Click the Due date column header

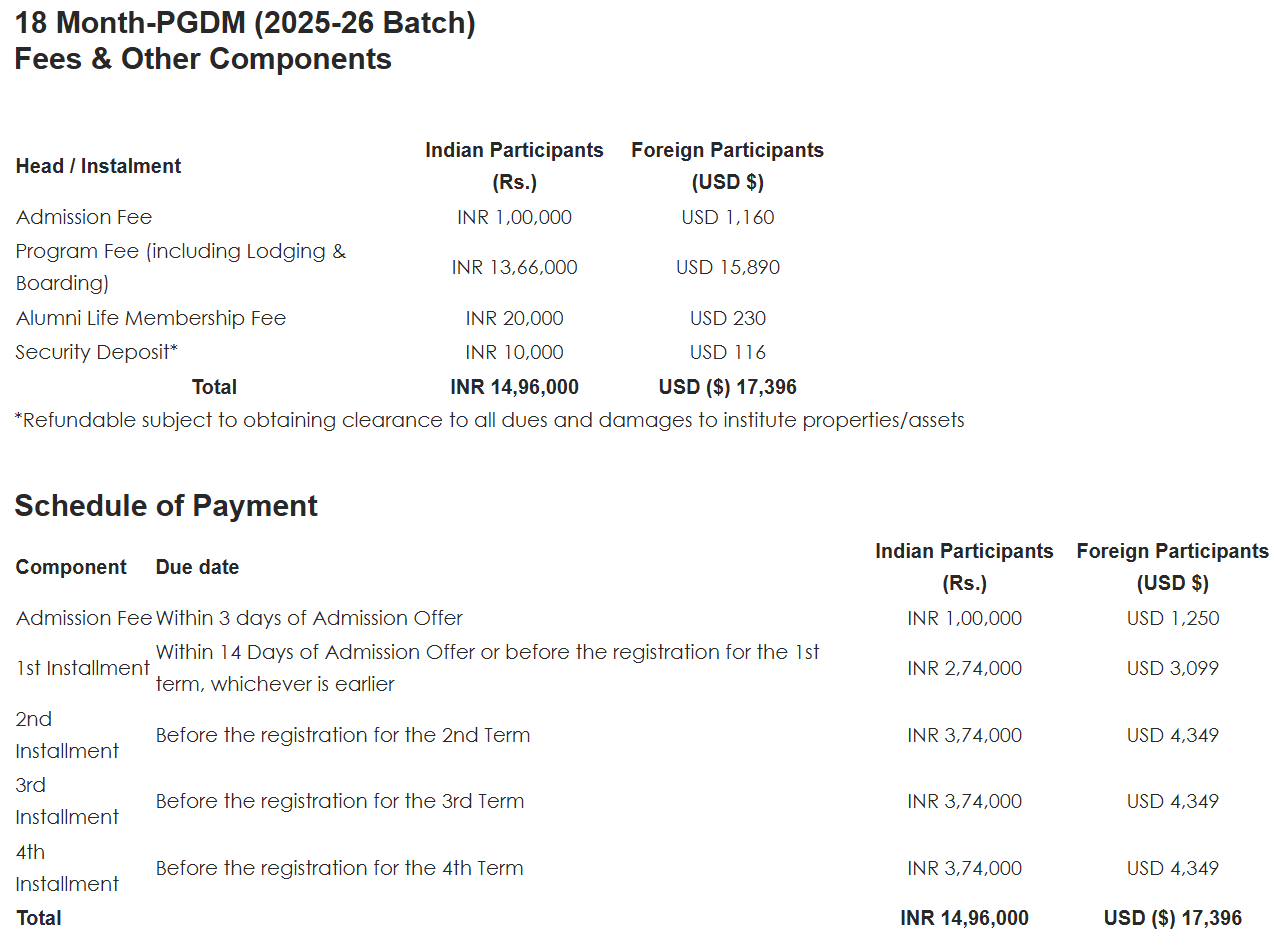[197, 567]
